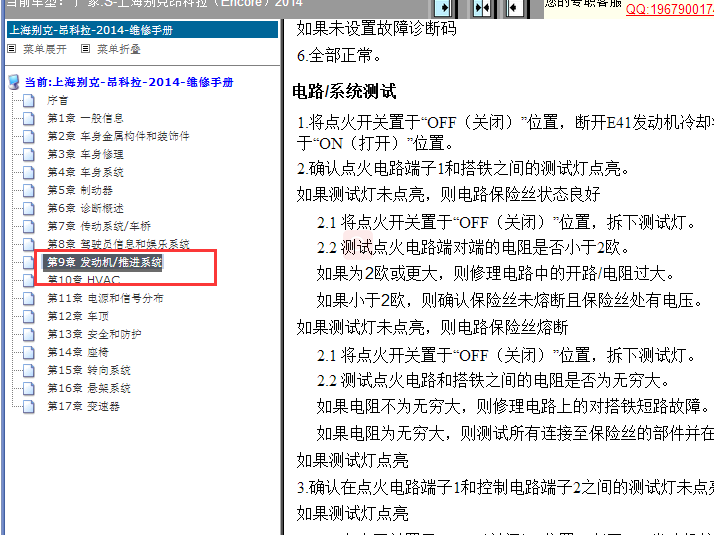714x535 pixels.
Task: Click the 电路/系统测试 heading
Action: (x=344, y=92)
